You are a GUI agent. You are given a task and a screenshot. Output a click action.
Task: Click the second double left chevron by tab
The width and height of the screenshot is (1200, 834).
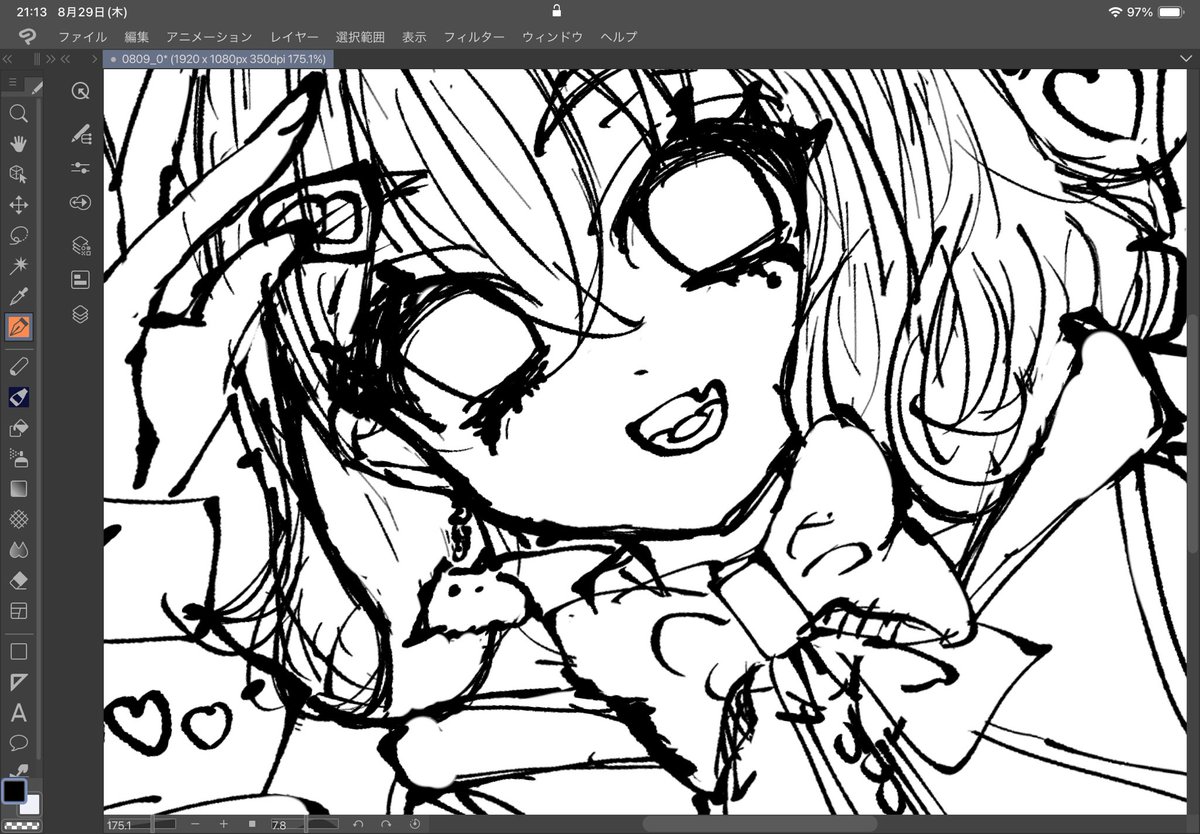[66, 60]
